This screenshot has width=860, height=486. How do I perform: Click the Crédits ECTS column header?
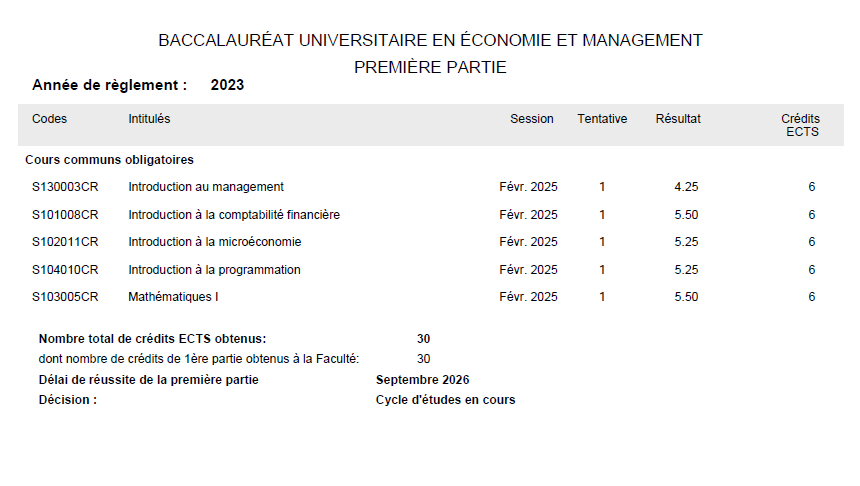point(801,125)
